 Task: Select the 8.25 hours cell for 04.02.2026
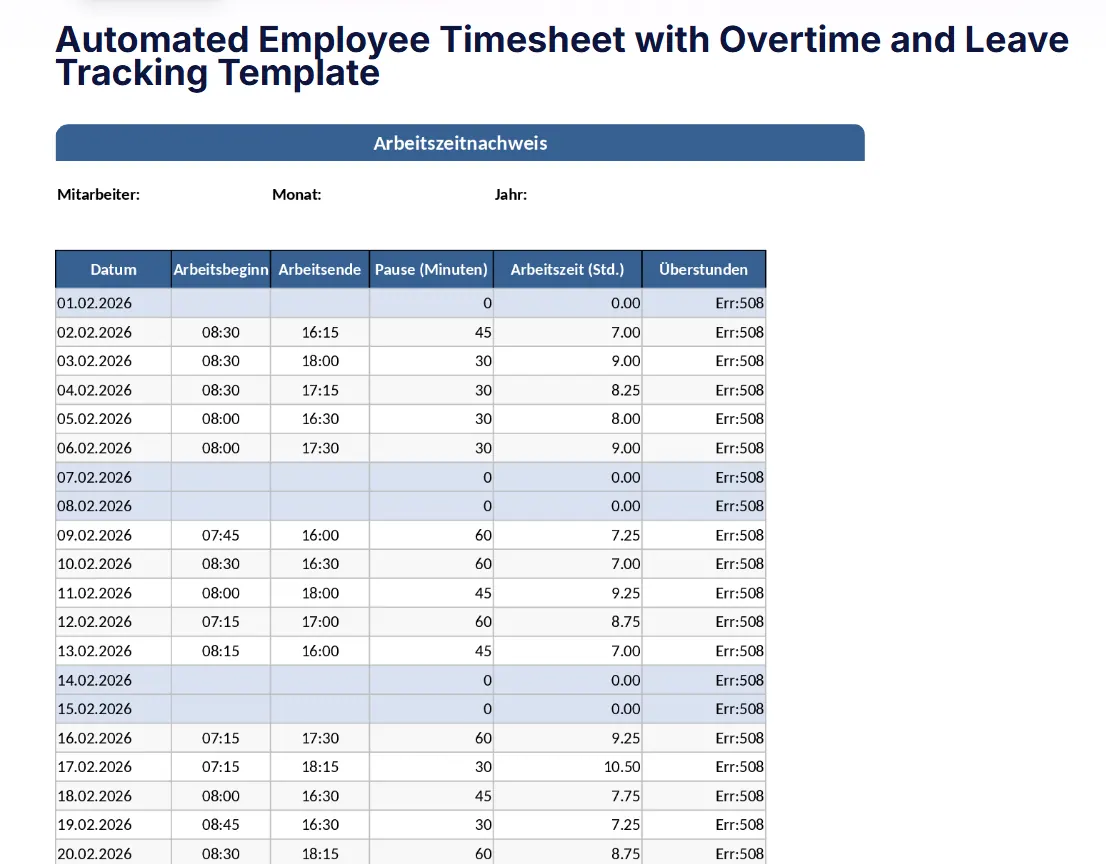click(x=568, y=390)
